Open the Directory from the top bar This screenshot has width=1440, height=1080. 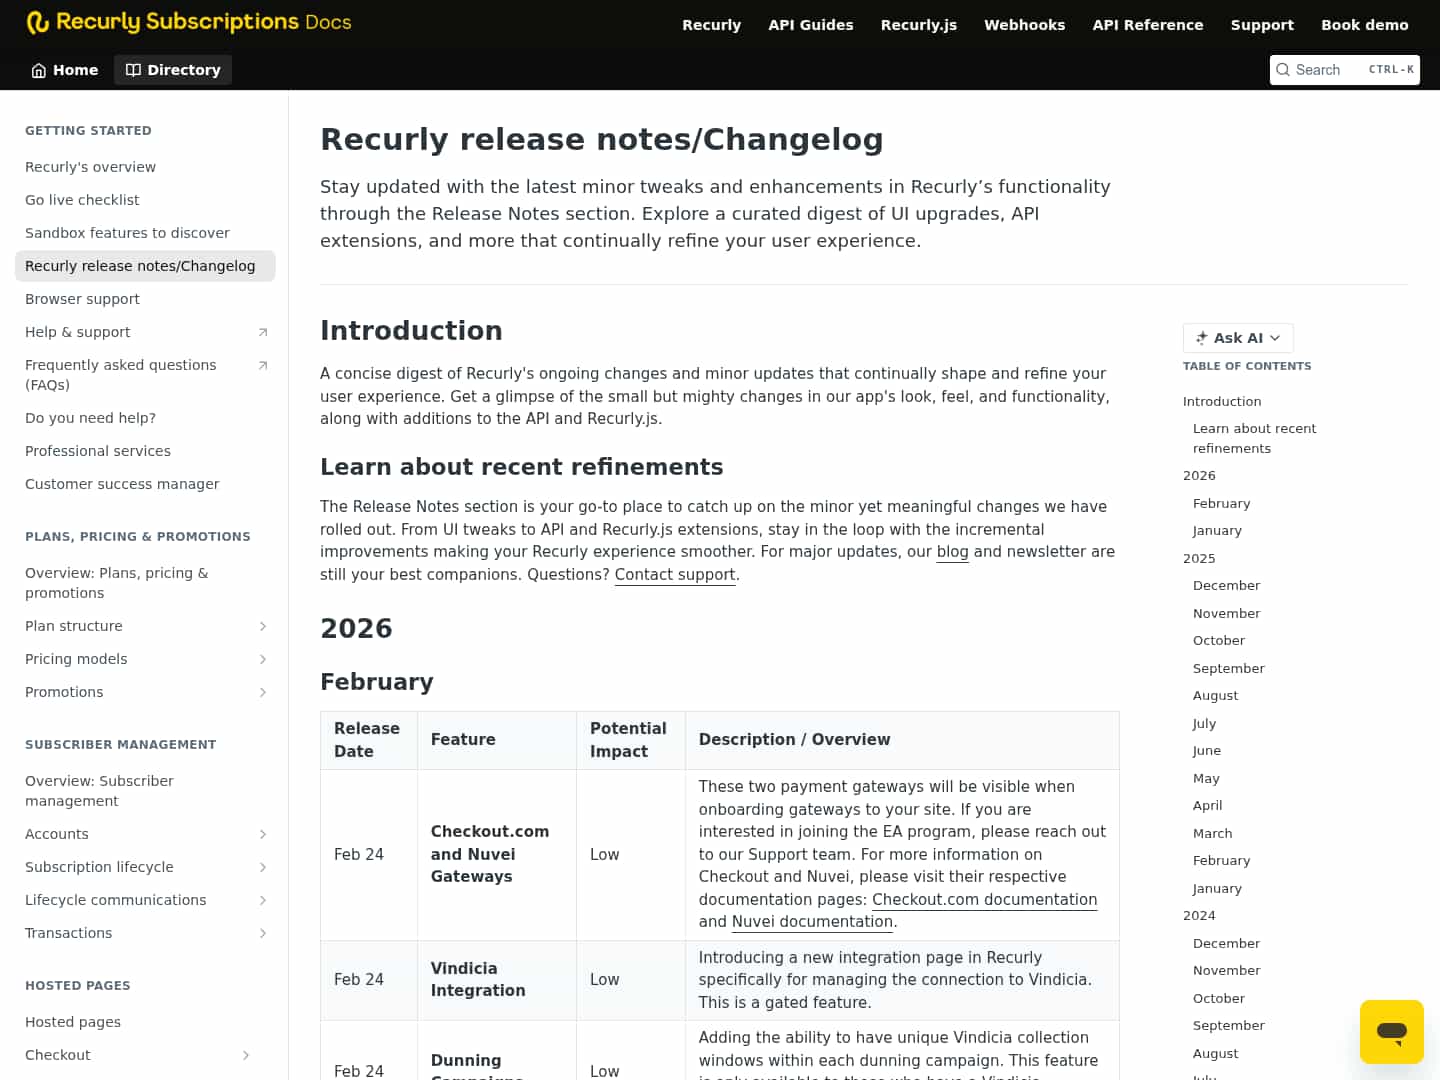pos(172,69)
